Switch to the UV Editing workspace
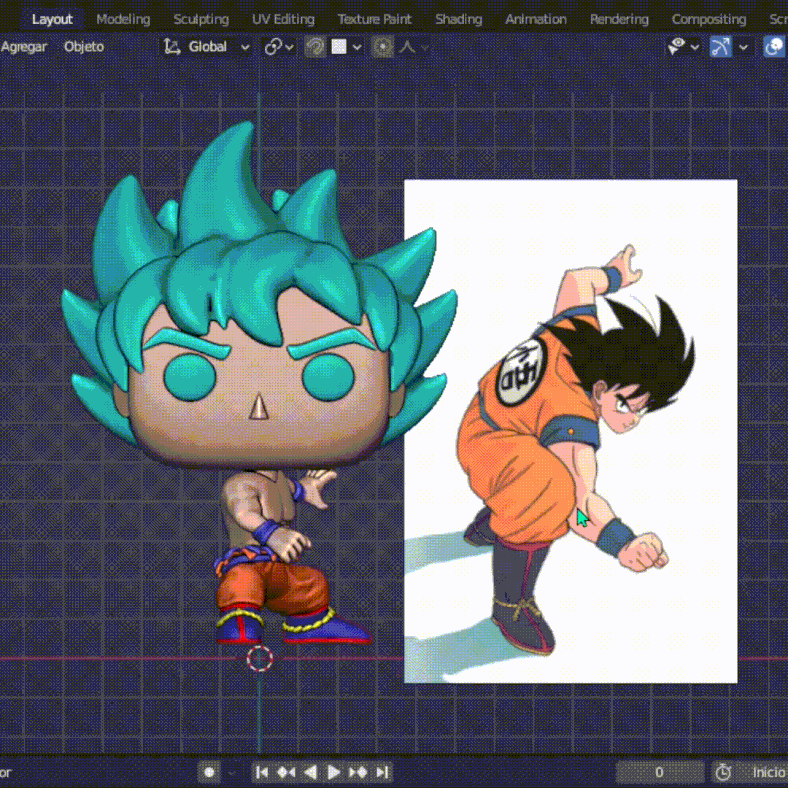 [283, 19]
